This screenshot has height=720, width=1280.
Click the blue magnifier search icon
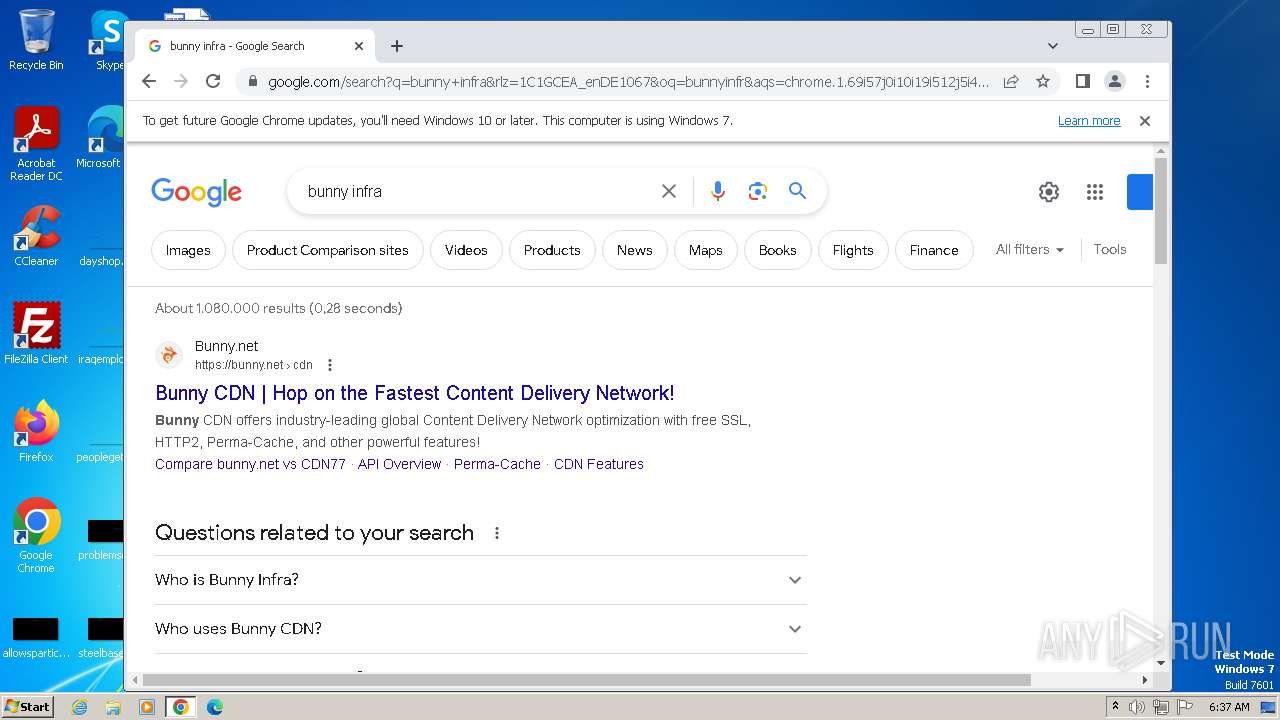click(x=797, y=191)
